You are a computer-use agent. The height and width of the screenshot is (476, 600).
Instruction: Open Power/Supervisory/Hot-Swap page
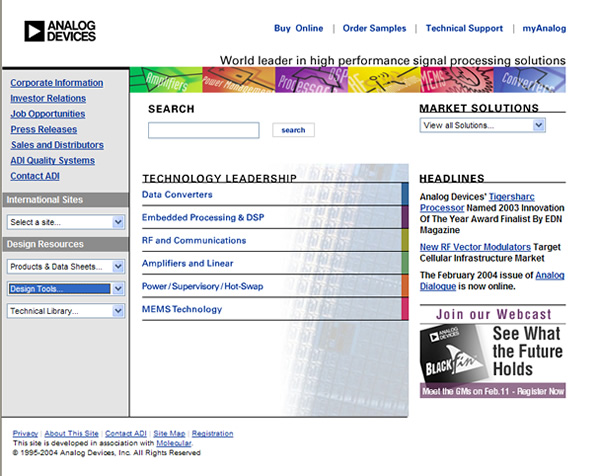click(x=202, y=286)
